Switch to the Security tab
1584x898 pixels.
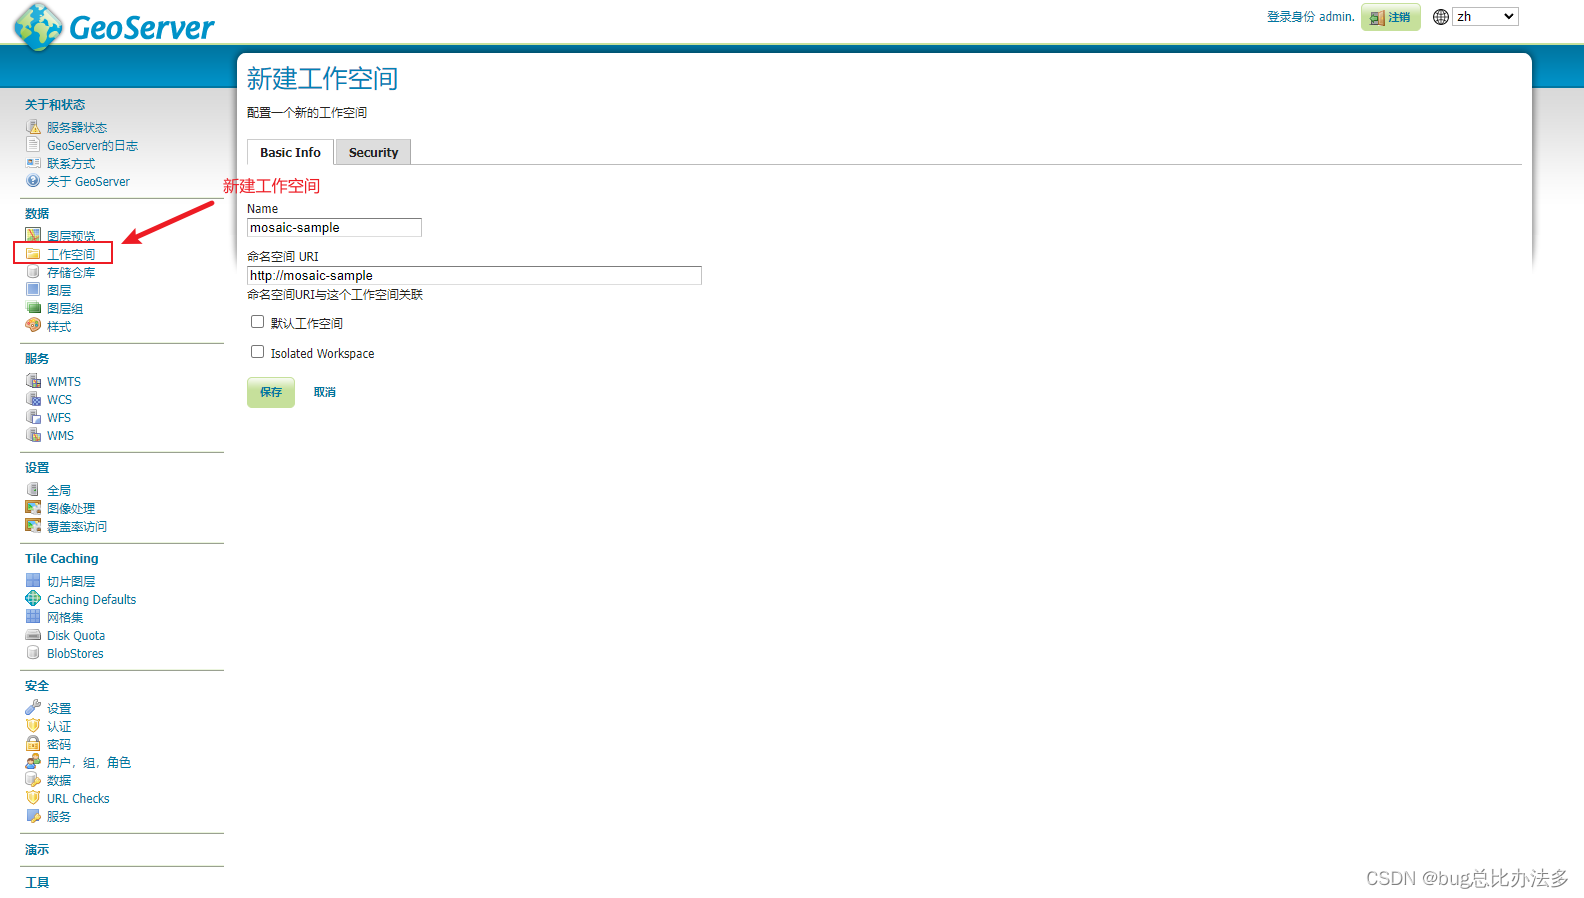(x=373, y=152)
